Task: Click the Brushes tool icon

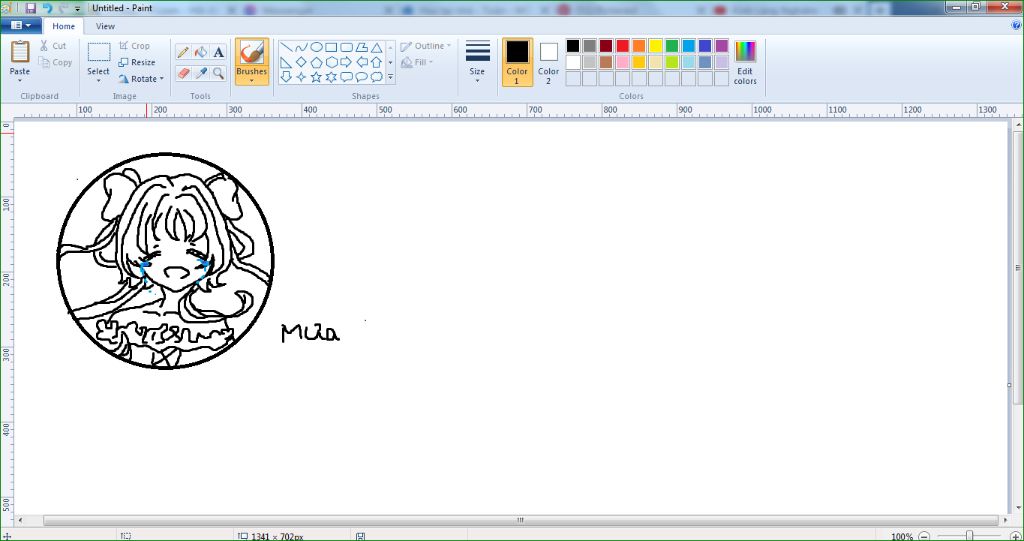Action: pos(251,52)
